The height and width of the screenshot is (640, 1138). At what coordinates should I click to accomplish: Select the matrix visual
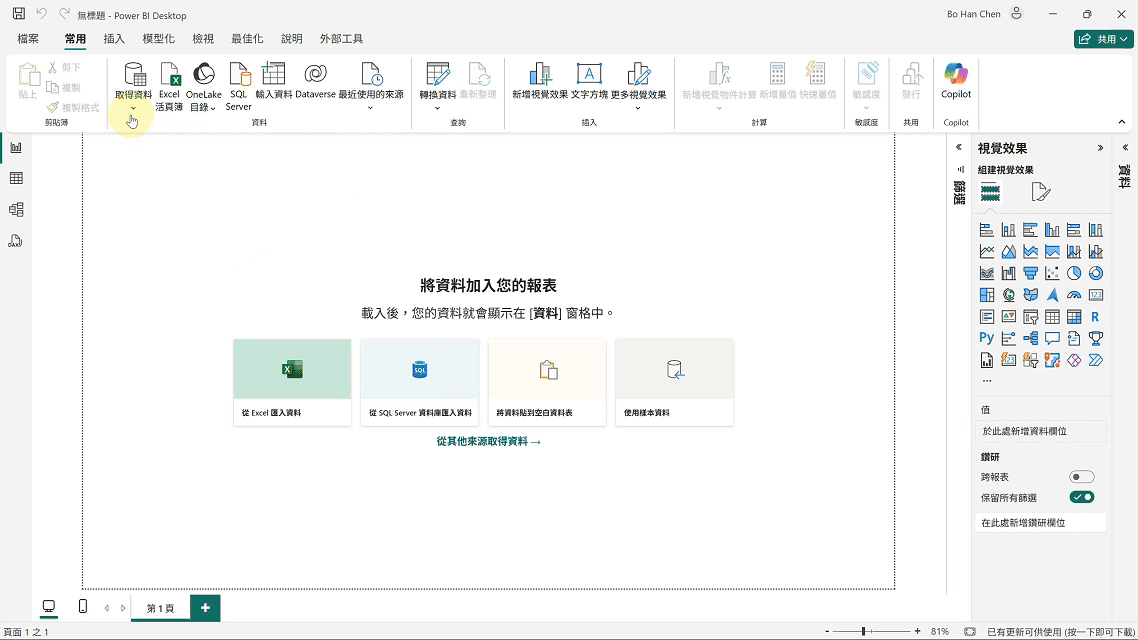tap(1074, 317)
